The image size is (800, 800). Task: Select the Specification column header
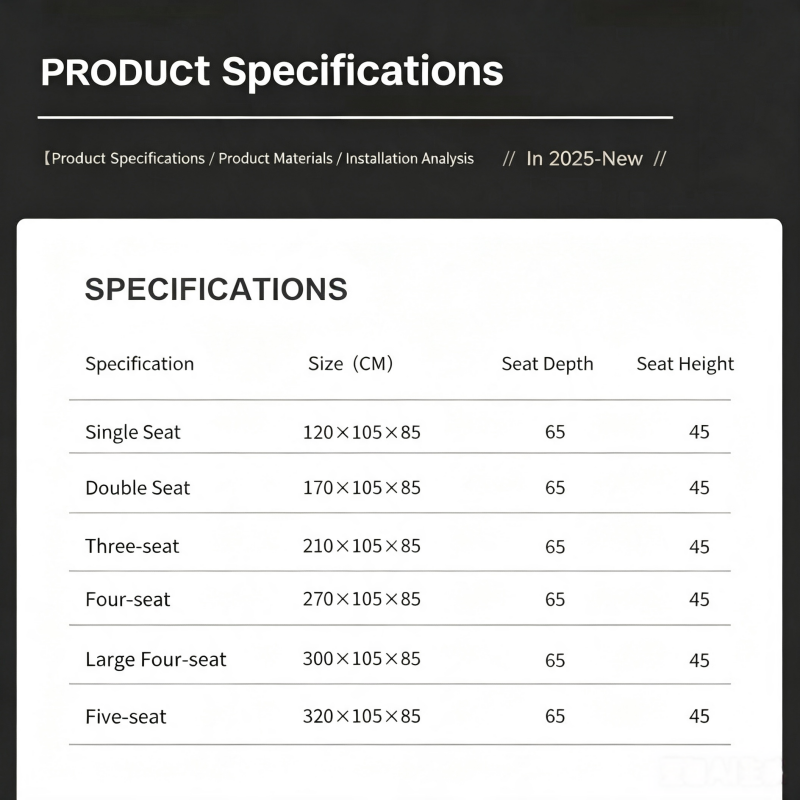139,364
